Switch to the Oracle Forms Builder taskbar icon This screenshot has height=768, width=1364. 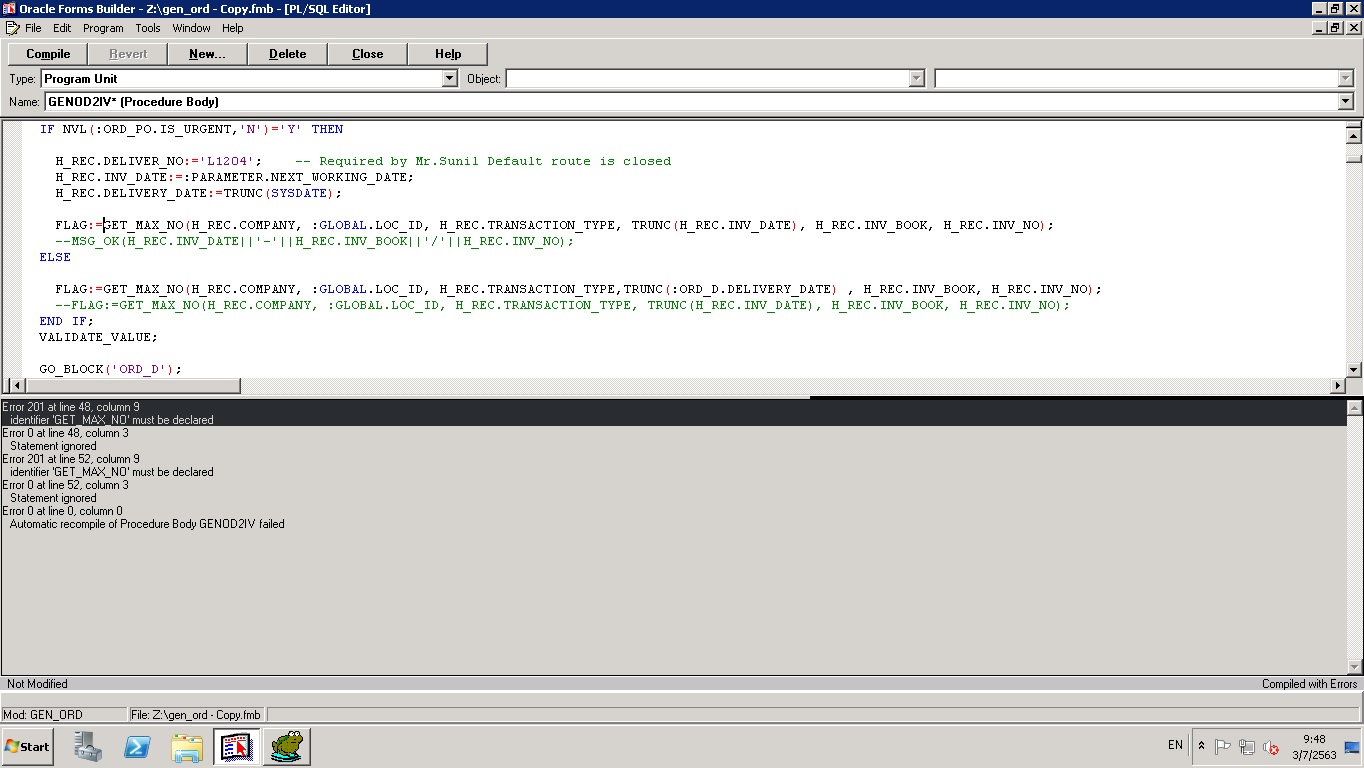(x=237, y=746)
